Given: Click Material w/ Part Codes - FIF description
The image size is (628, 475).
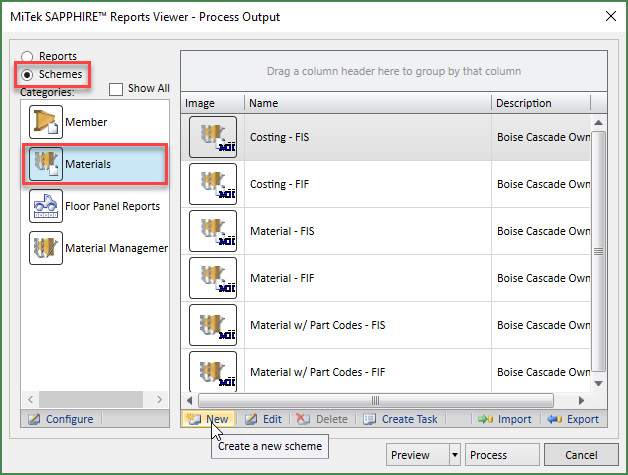Looking at the screenshot, I should pos(541,372).
